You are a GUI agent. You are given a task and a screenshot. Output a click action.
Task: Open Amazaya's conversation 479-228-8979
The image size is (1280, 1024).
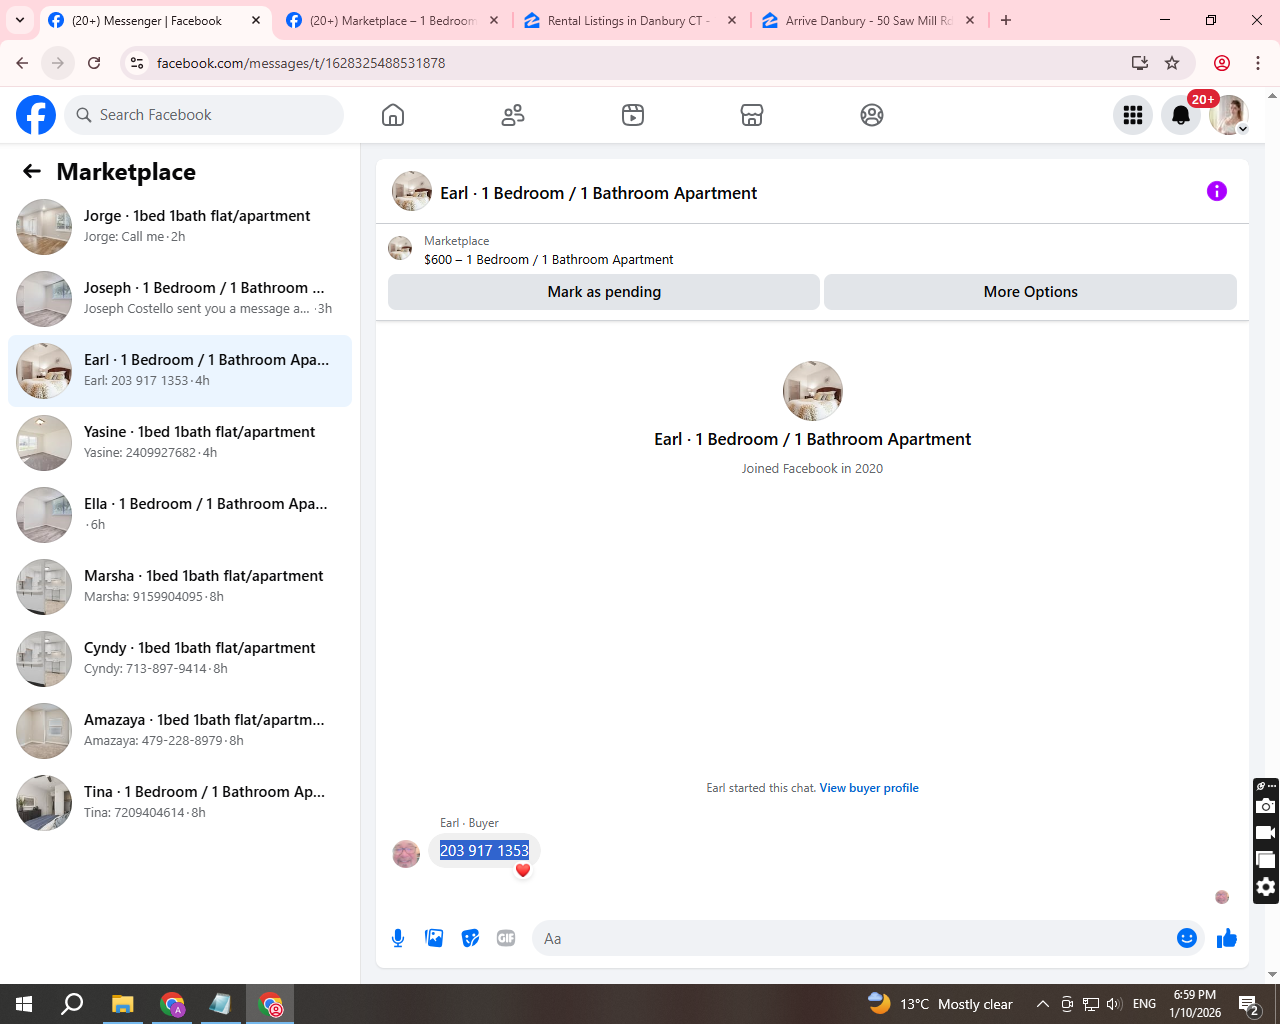coord(180,731)
